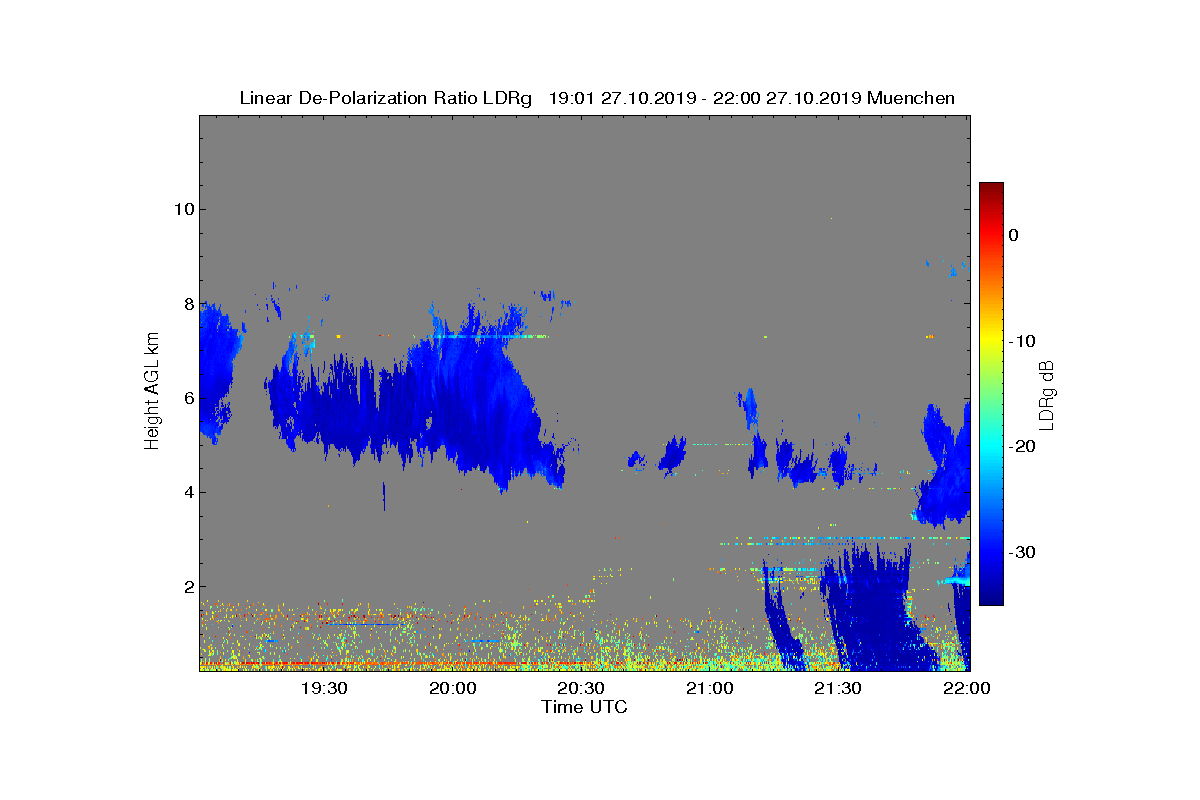Click the 21:00 time tick label
The height and width of the screenshot is (800, 1200).
tap(710, 688)
